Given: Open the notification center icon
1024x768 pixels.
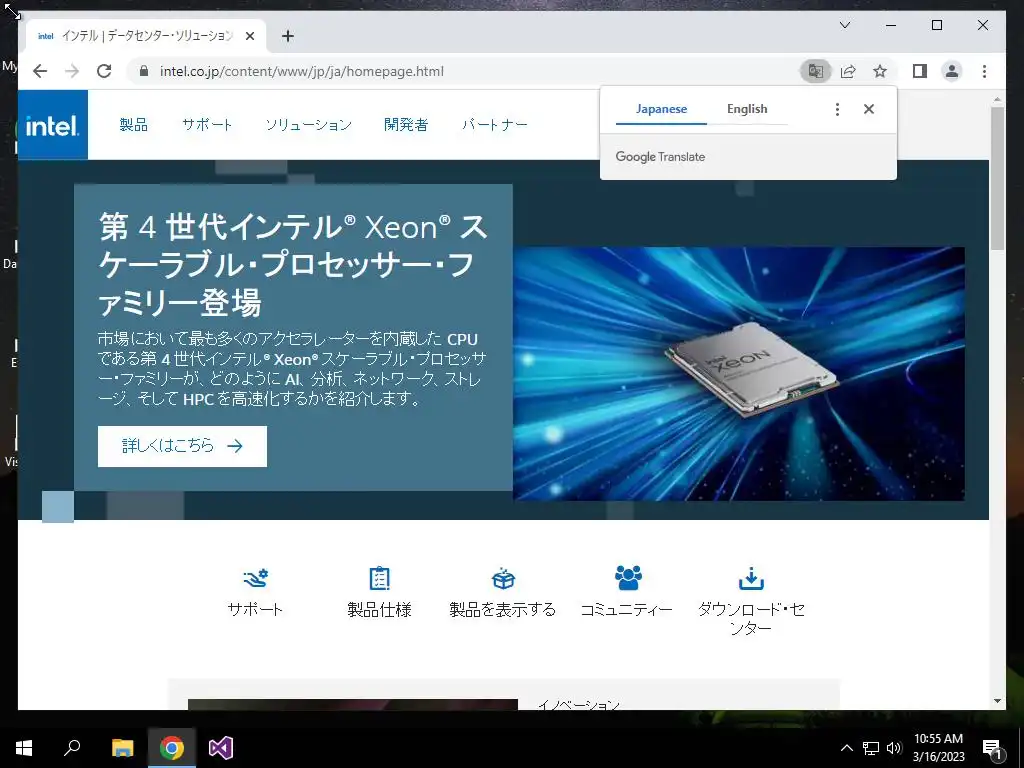Looking at the screenshot, I should [x=991, y=748].
